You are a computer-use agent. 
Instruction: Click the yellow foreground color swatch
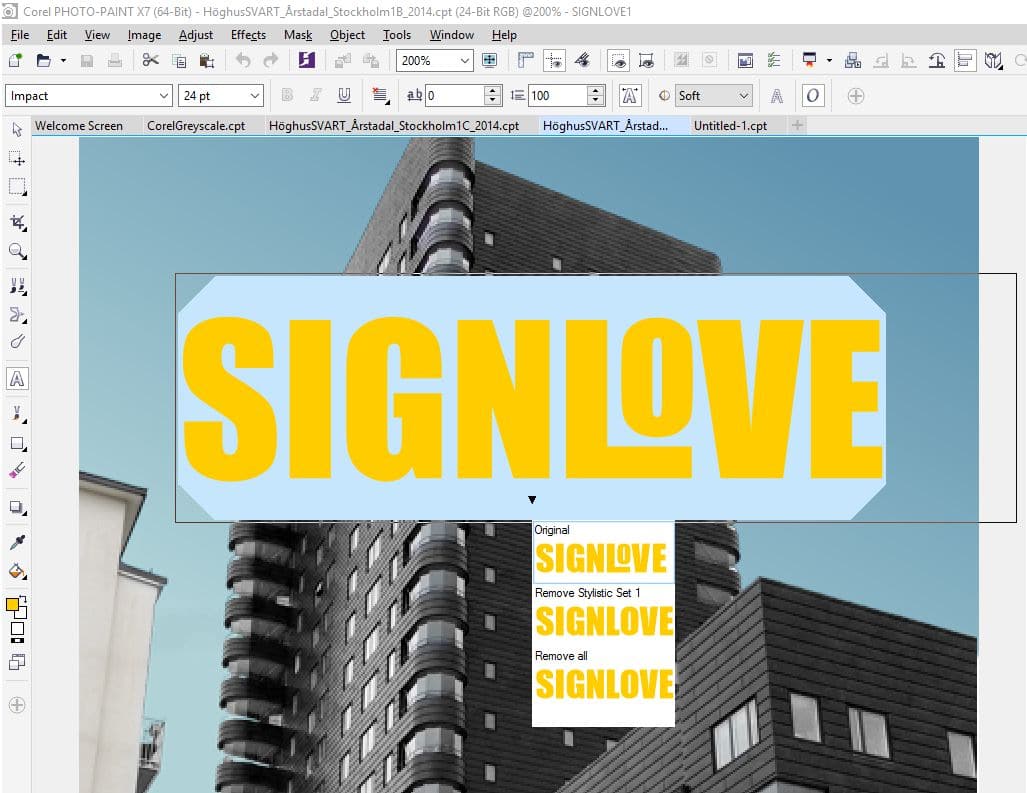(x=13, y=605)
